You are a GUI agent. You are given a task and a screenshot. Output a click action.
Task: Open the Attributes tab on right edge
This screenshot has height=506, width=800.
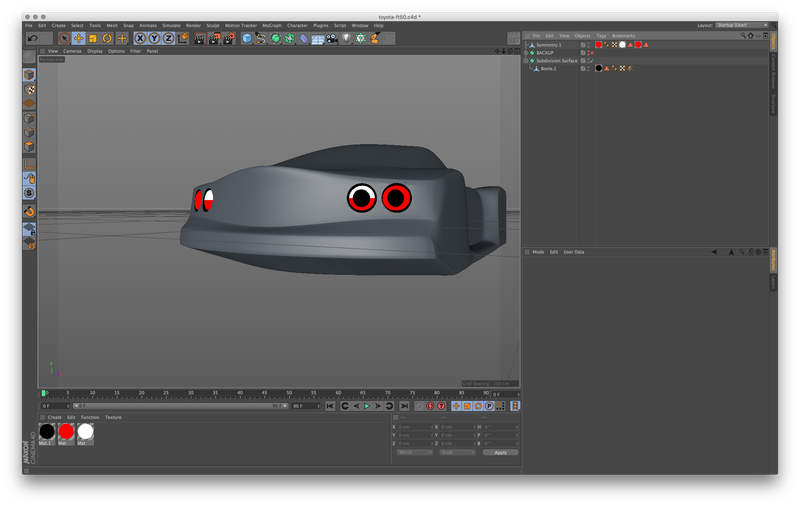click(773, 260)
